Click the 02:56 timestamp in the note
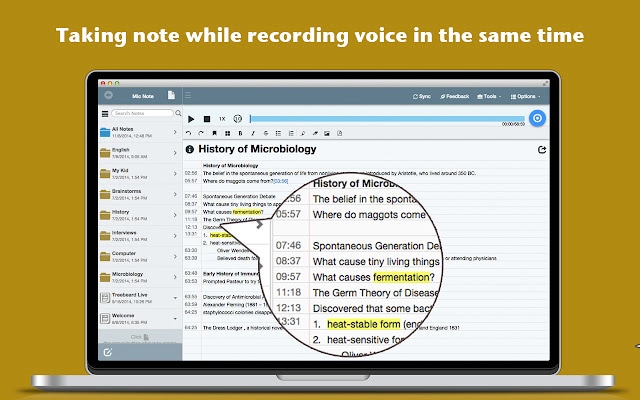 pos(191,173)
